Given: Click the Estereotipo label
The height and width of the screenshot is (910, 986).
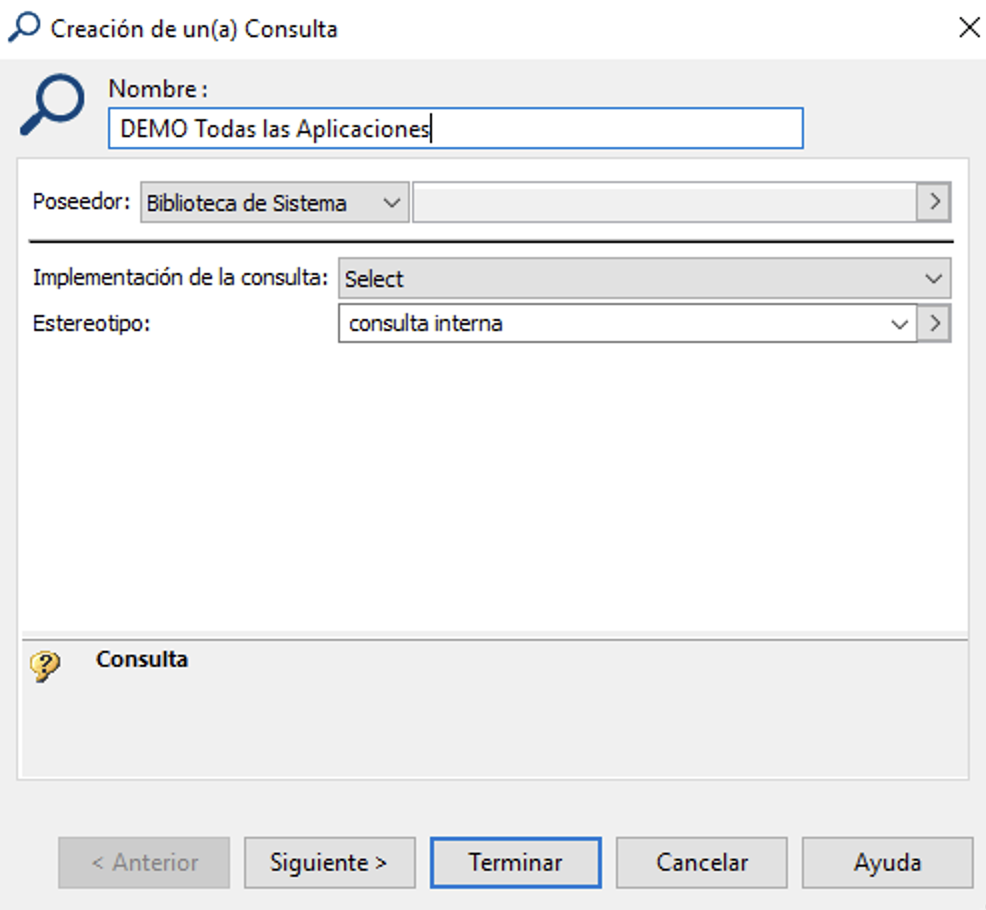Looking at the screenshot, I should (x=92, y=323).
